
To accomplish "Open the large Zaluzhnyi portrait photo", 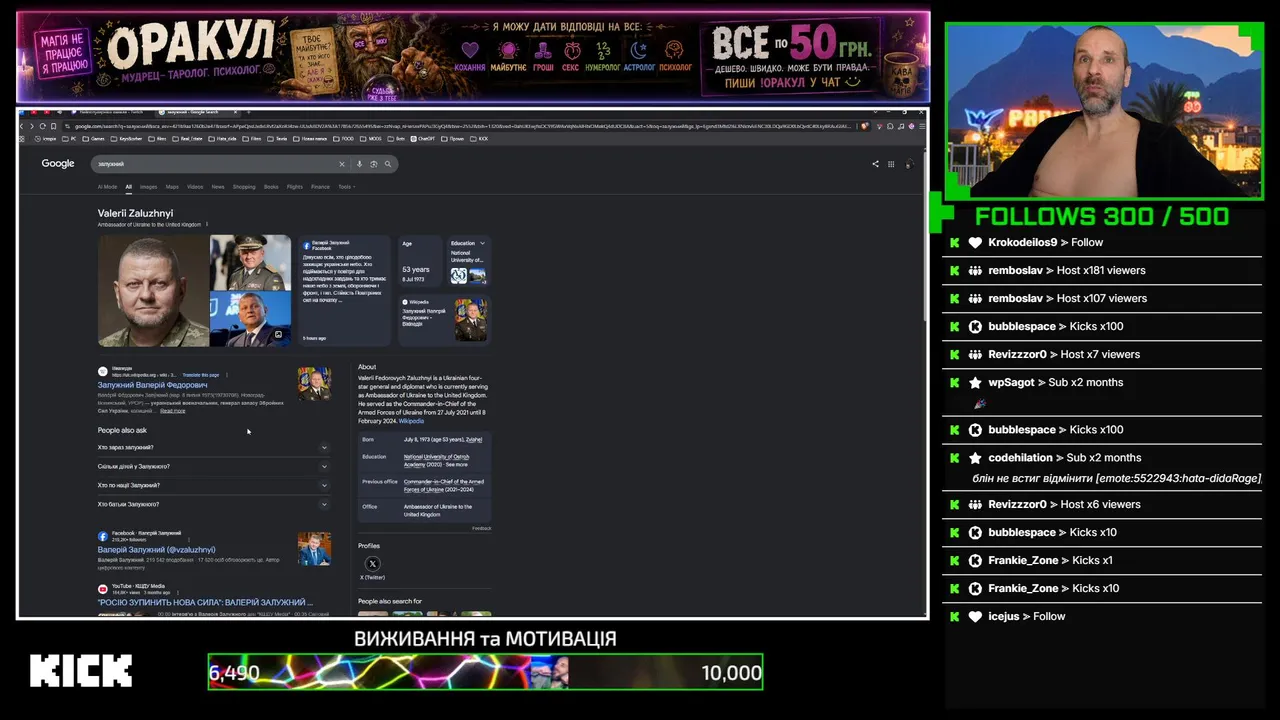I will coord(153,291).
